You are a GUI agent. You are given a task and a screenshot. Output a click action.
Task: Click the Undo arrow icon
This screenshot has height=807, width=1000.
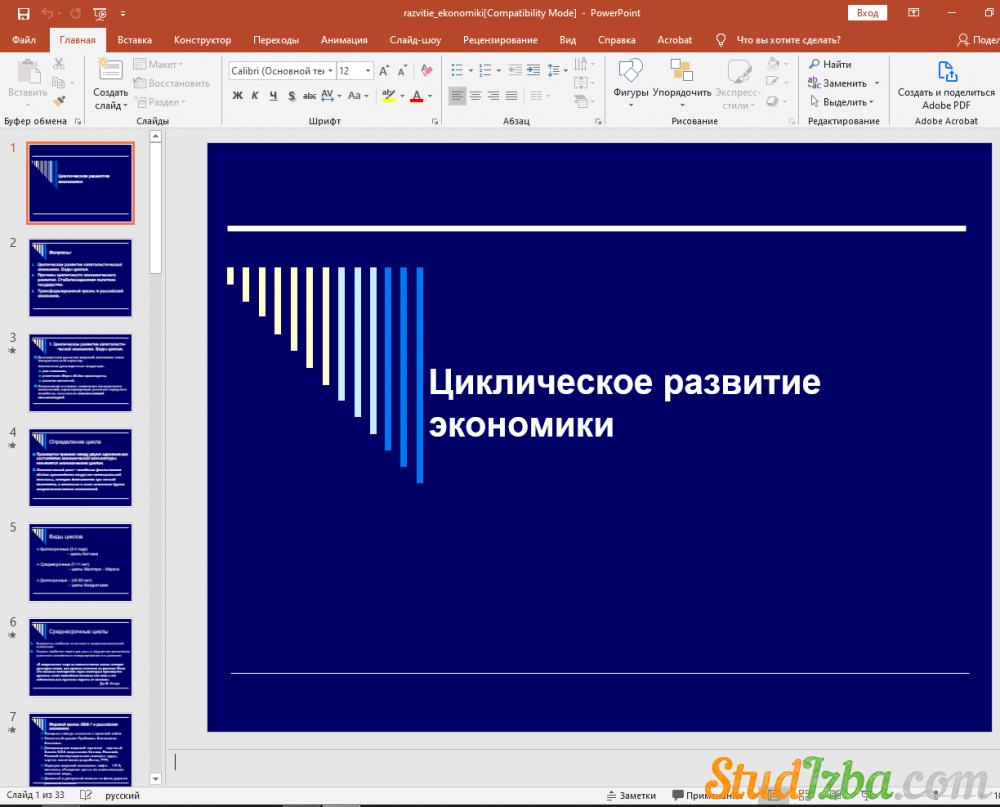47,13
